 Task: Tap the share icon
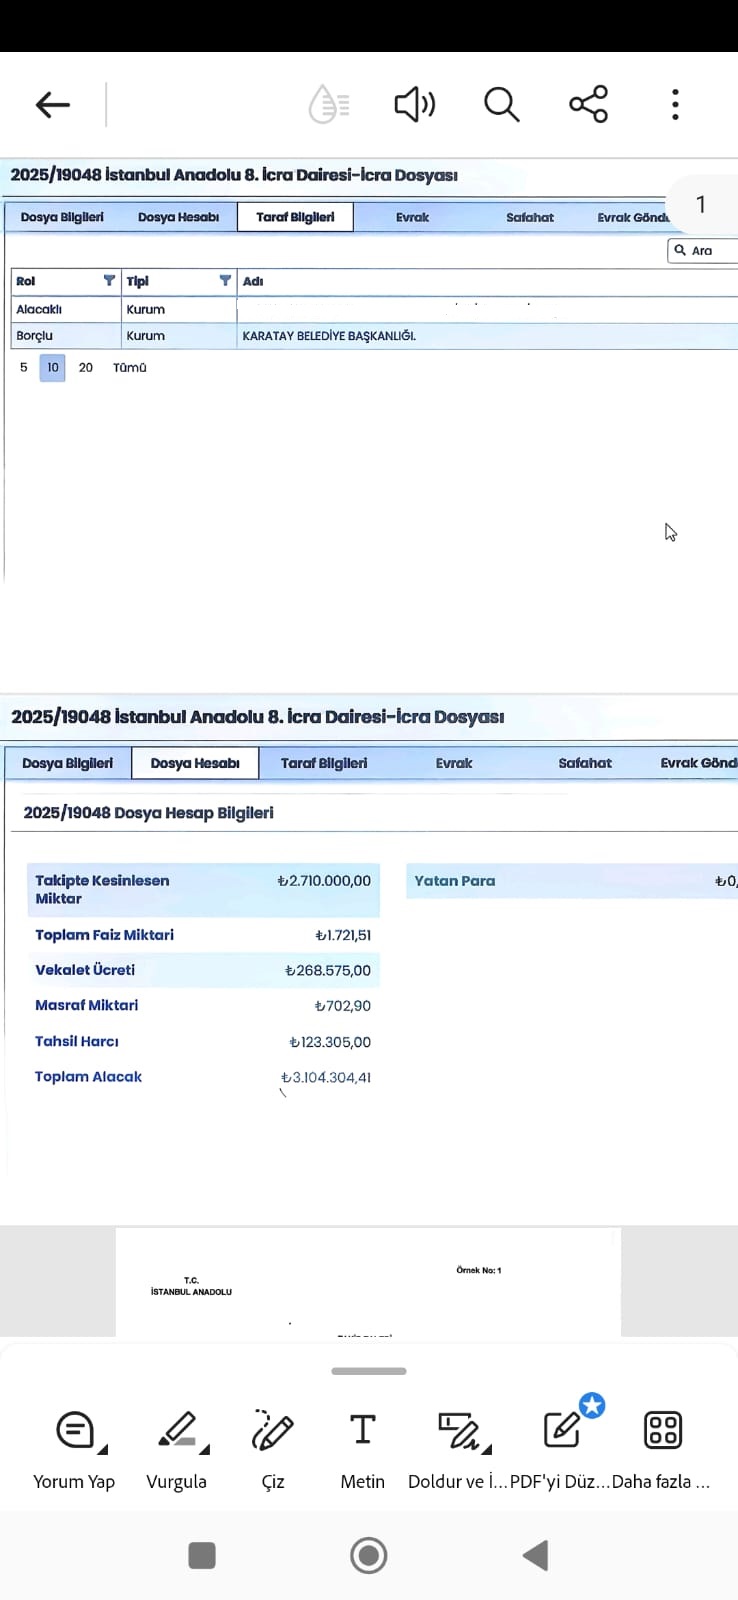click(x=588, y=104)
